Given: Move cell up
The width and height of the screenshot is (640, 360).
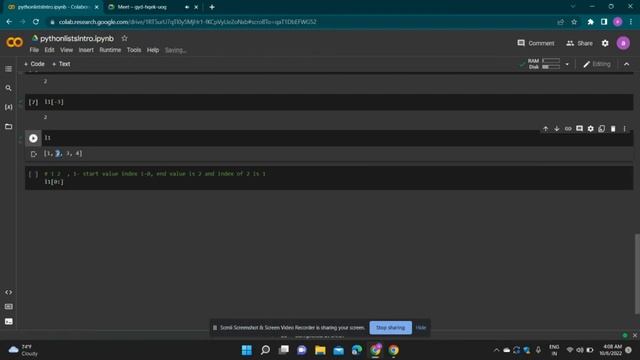Looking at the screenshot, I should [x=545, y=129].
